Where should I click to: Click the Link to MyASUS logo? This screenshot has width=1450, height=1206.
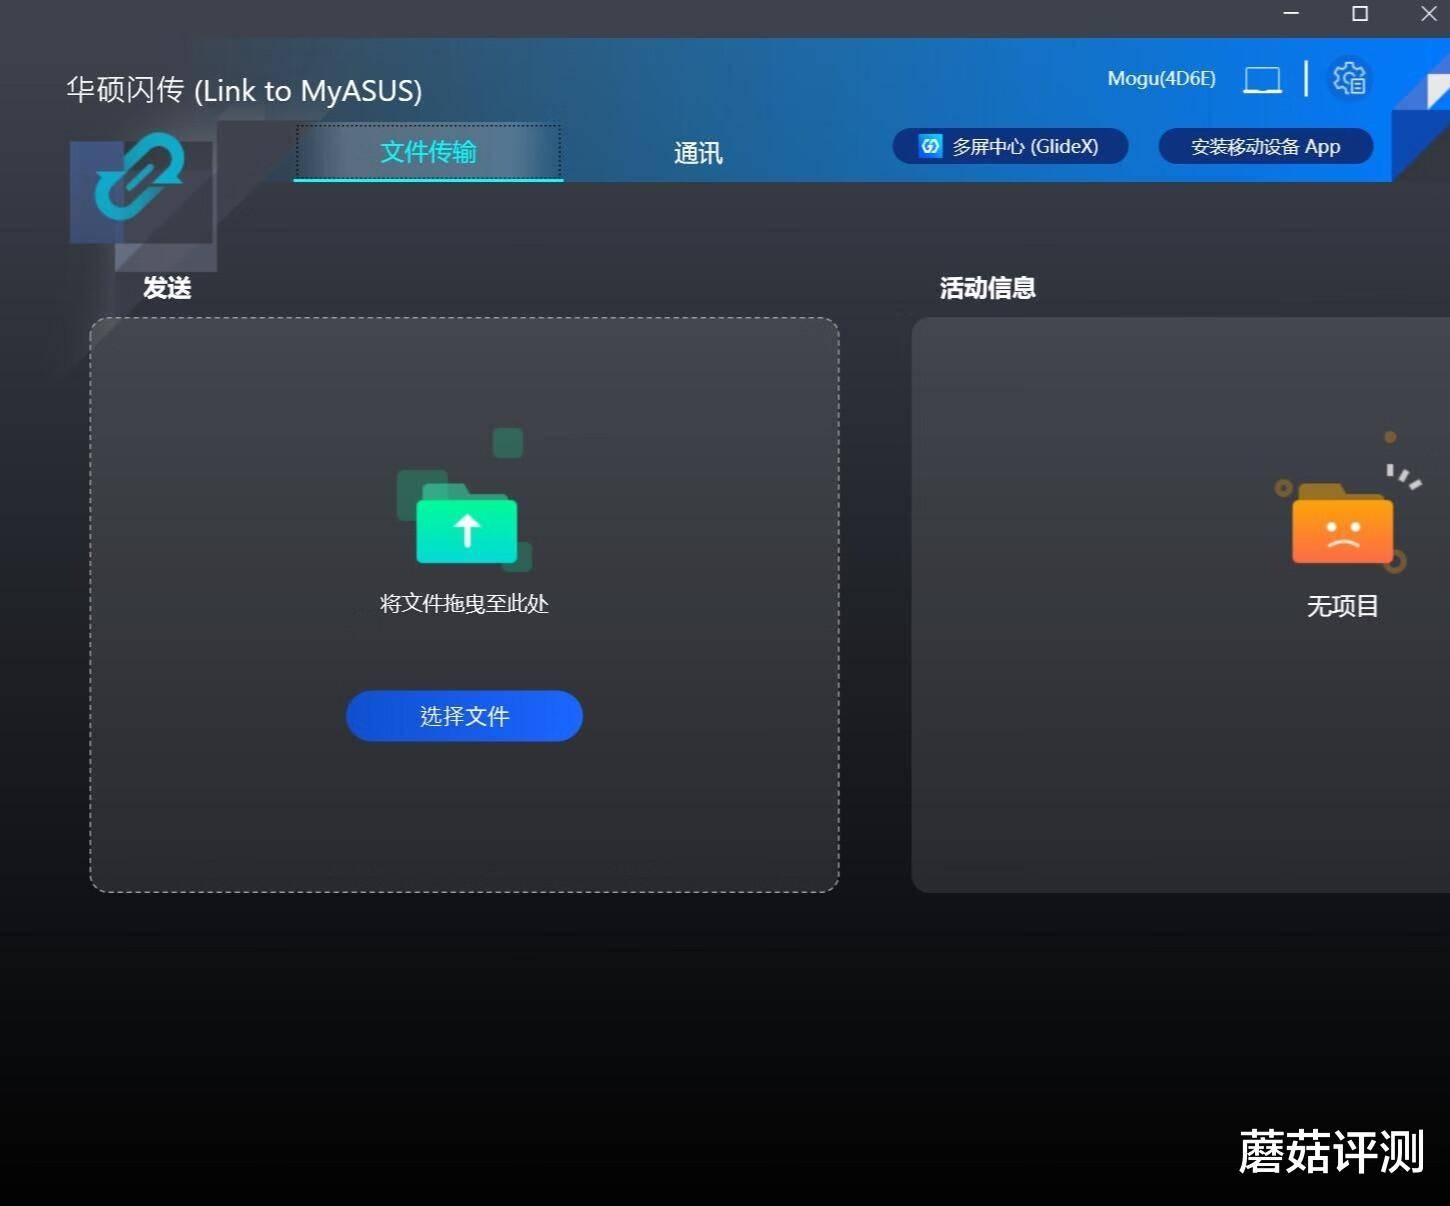point(140,177)
